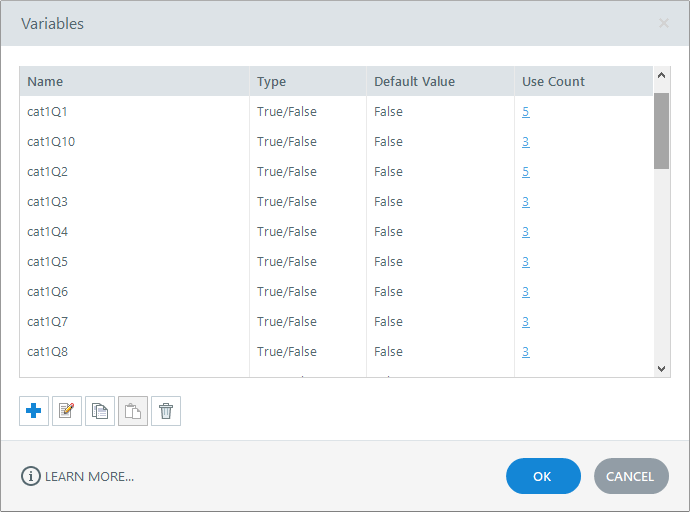Open use count link for cat1Q2
This screenshot has height=512, width=690.
(x=526, y=172)
